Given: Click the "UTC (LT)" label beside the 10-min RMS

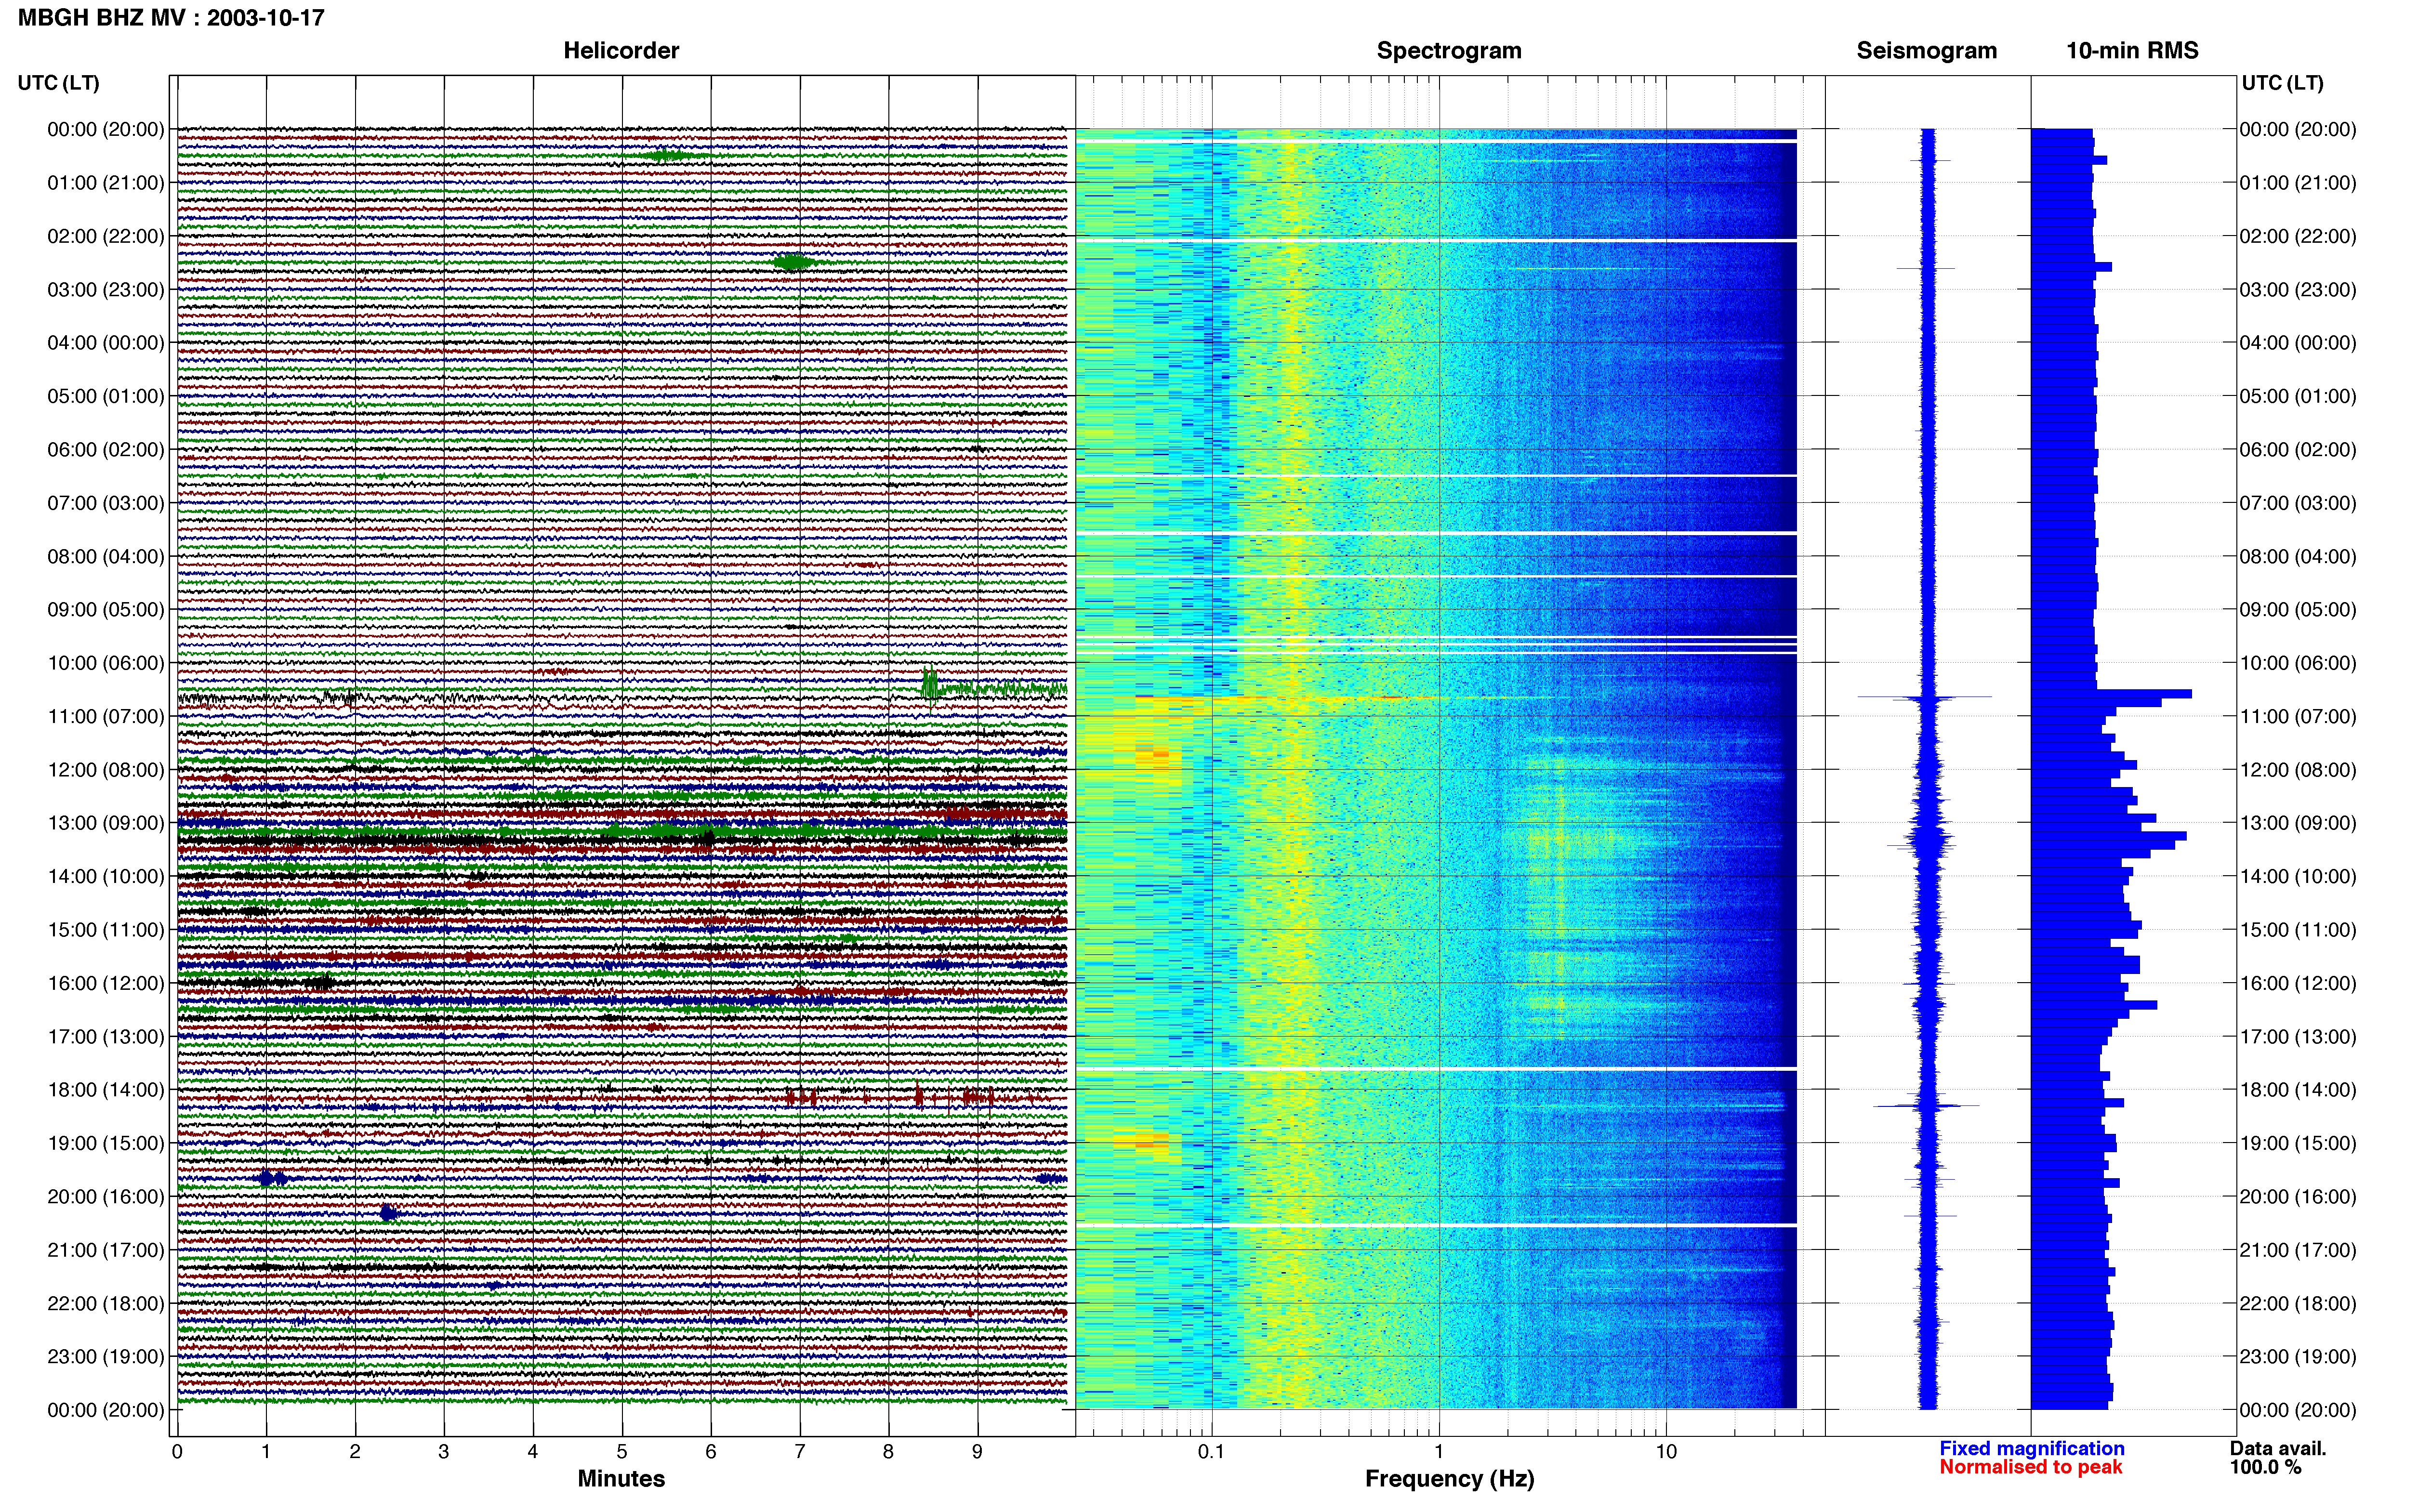Looking at the screenshot, I should point(2282,83).
